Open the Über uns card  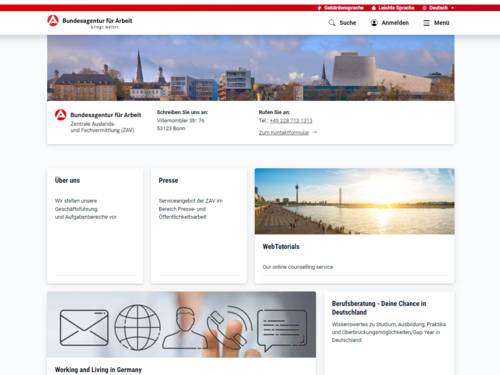tap(95, 226)
